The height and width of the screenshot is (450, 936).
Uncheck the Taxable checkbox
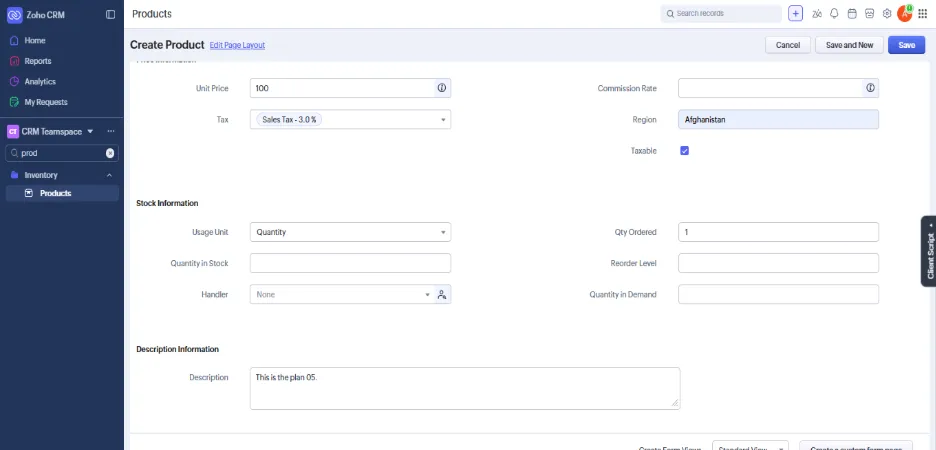click(685, 151)
